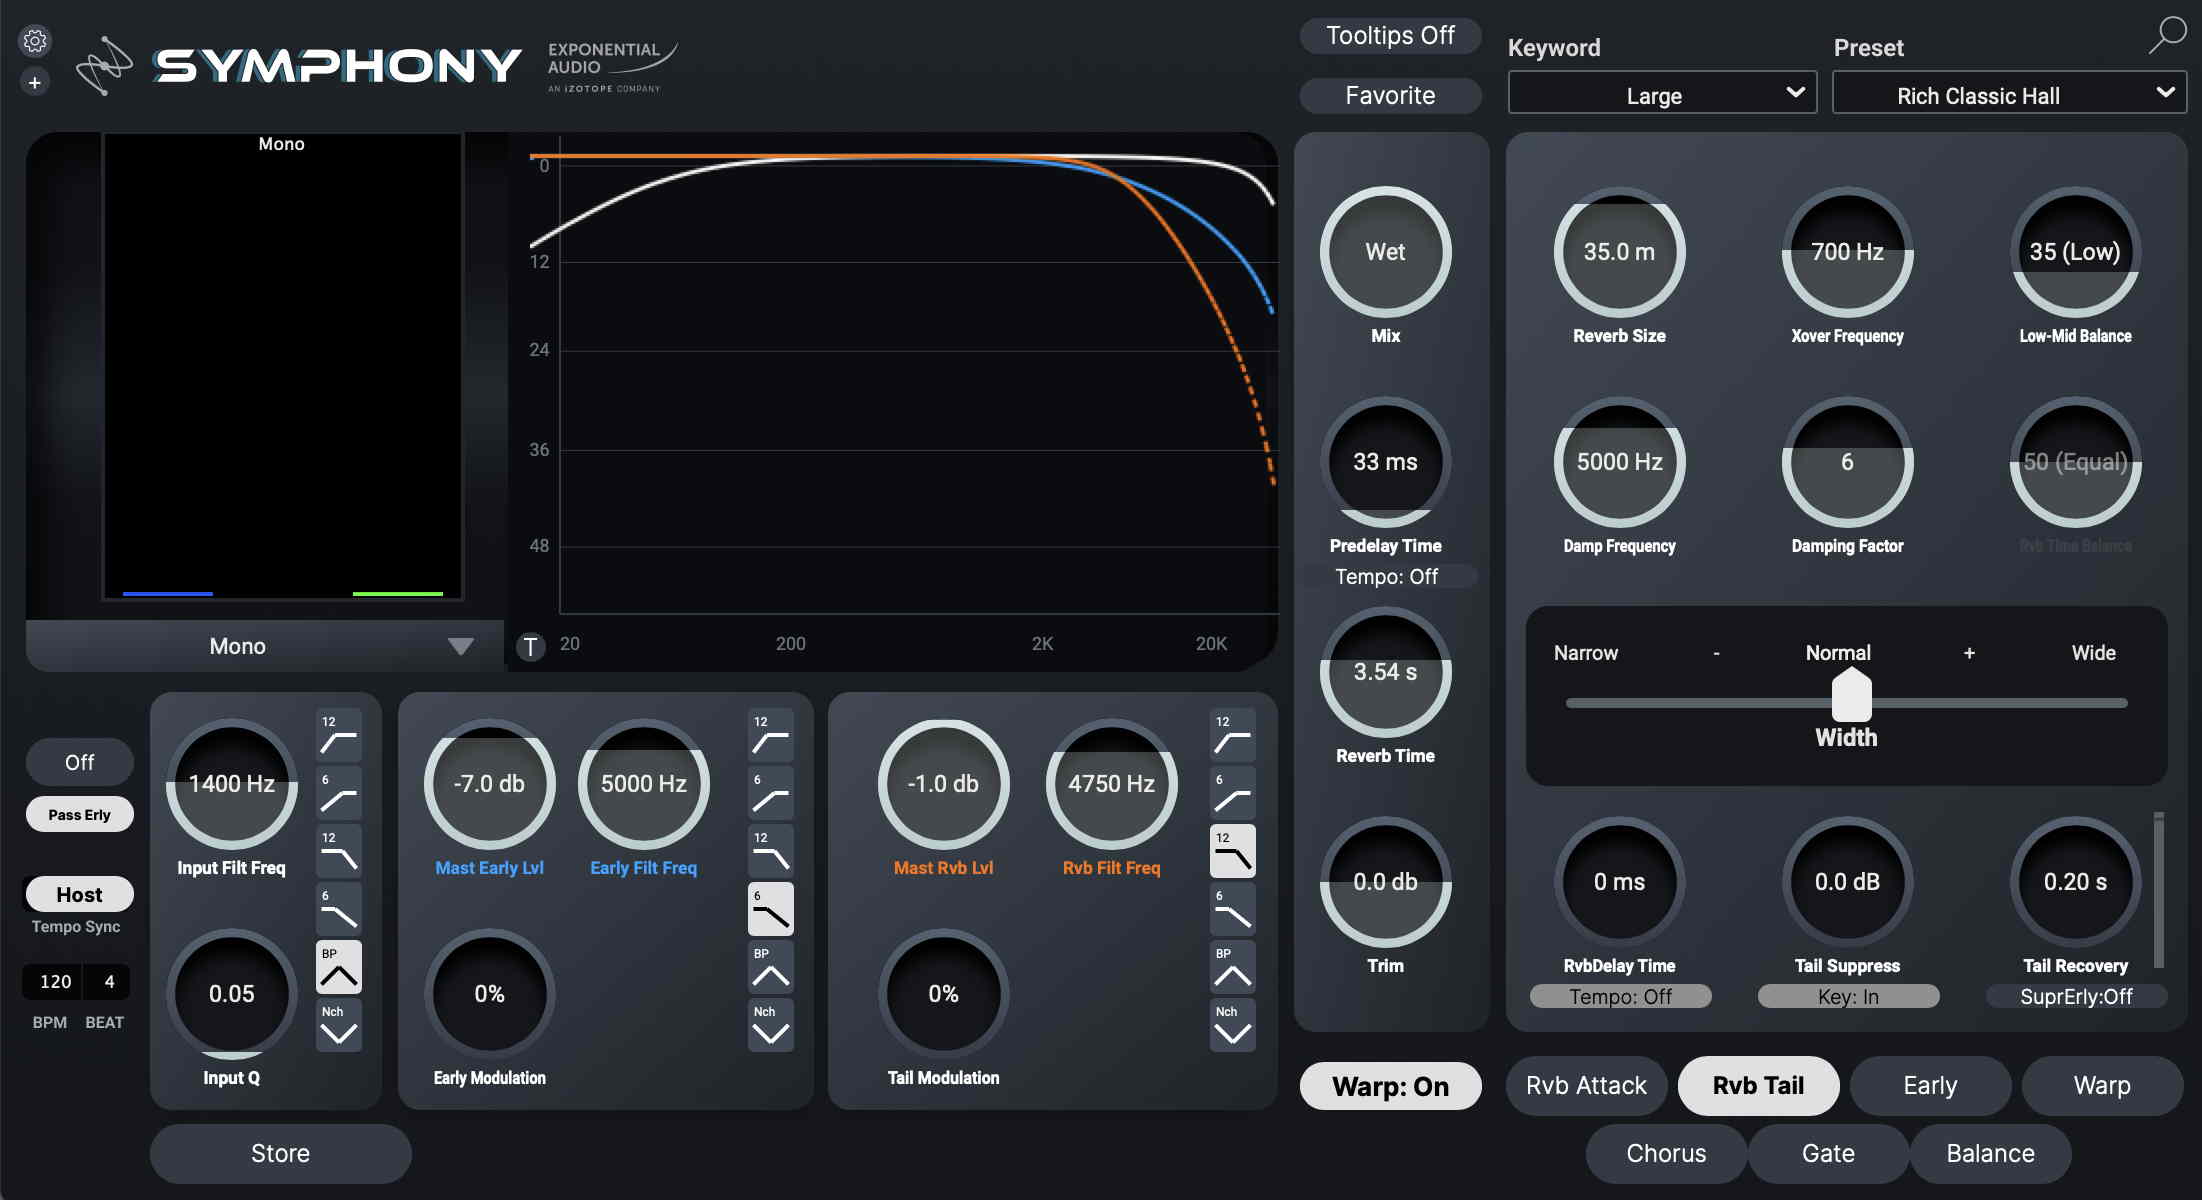Click the Width slider handle
The image size is (2202, 1200).
coord(1851,695)
